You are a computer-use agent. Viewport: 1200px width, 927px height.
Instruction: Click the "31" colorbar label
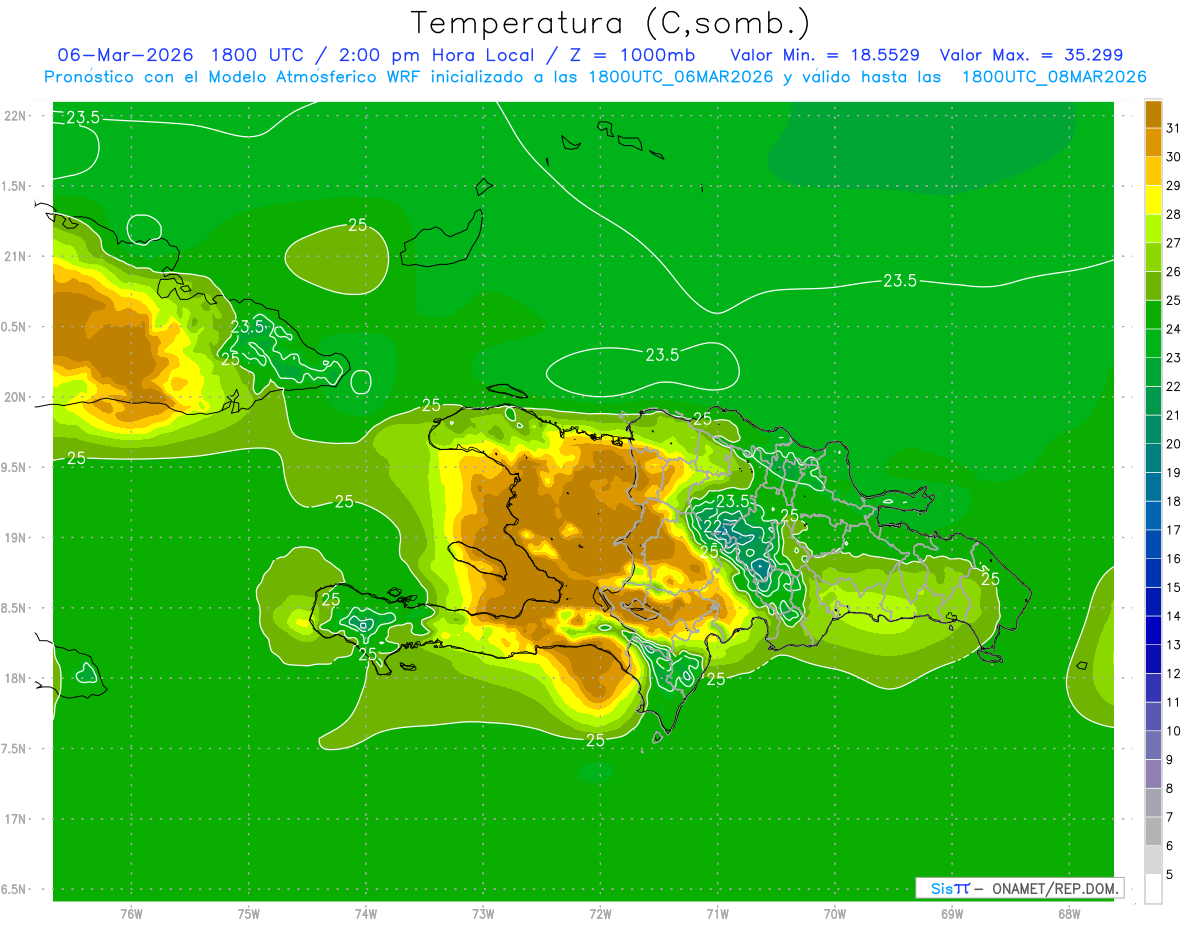(x=1174, y=129)
